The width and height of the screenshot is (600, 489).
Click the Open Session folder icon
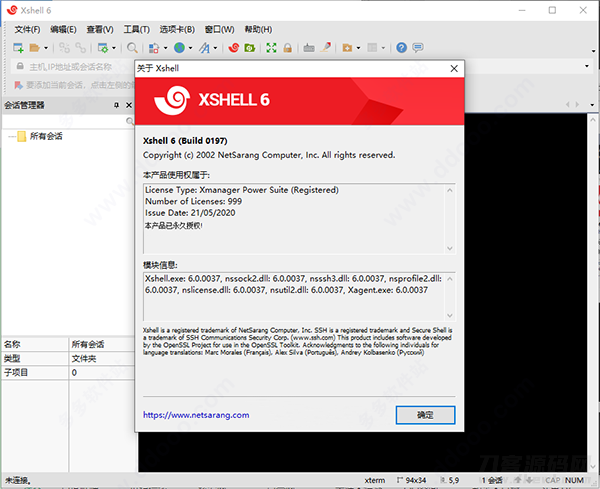[35, 48]
